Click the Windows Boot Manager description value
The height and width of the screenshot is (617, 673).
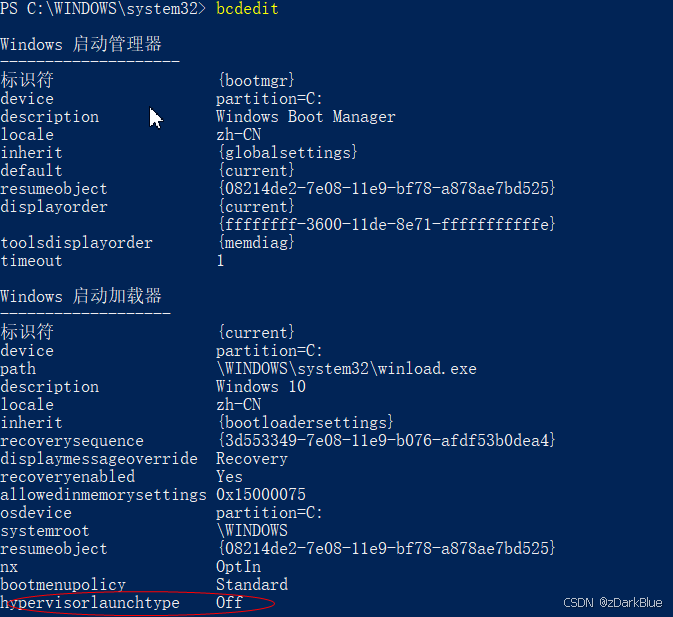(306, 117)
